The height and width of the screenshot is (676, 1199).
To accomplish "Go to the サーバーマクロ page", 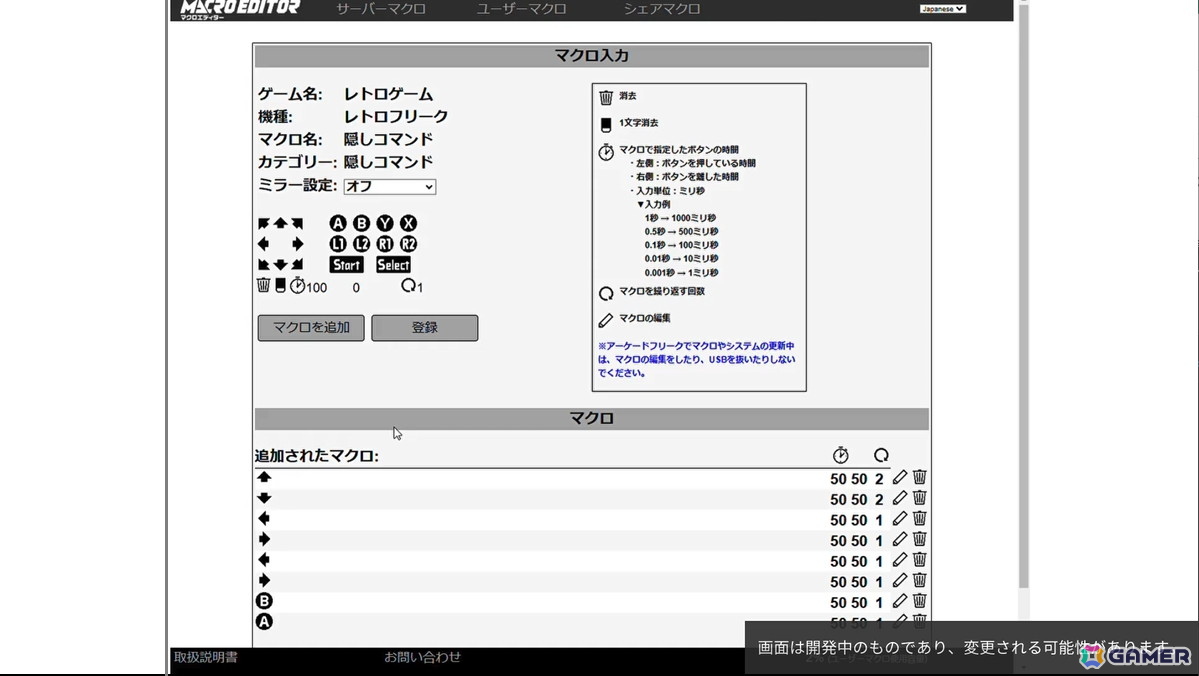I will point(381,9).
